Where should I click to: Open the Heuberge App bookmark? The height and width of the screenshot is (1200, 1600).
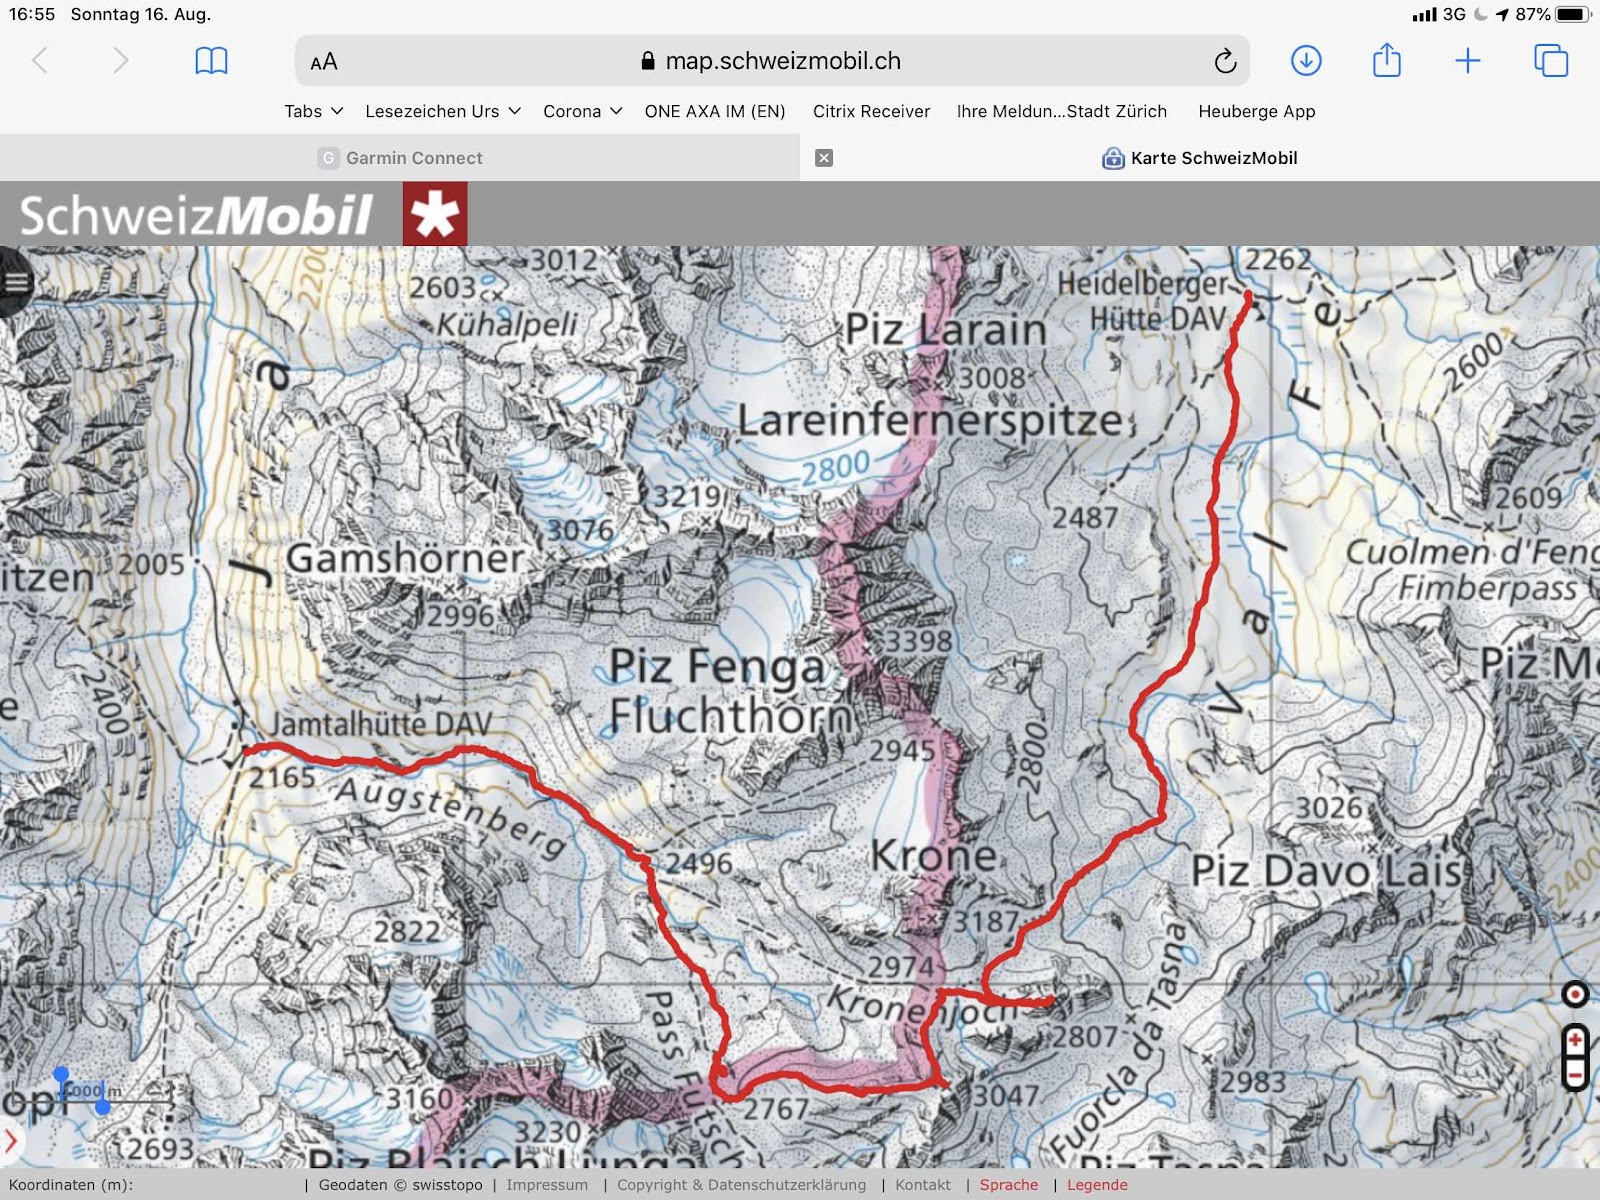1257,111
